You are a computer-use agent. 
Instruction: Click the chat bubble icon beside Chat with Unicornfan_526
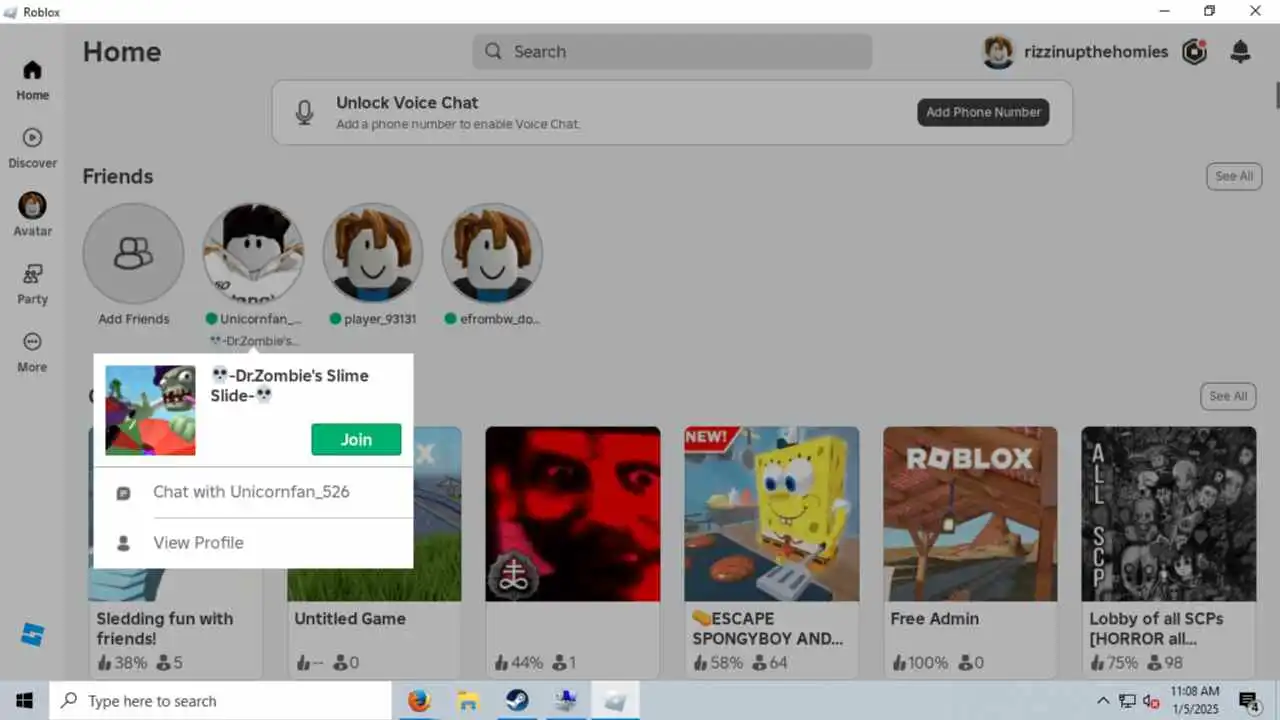point(123,493)
